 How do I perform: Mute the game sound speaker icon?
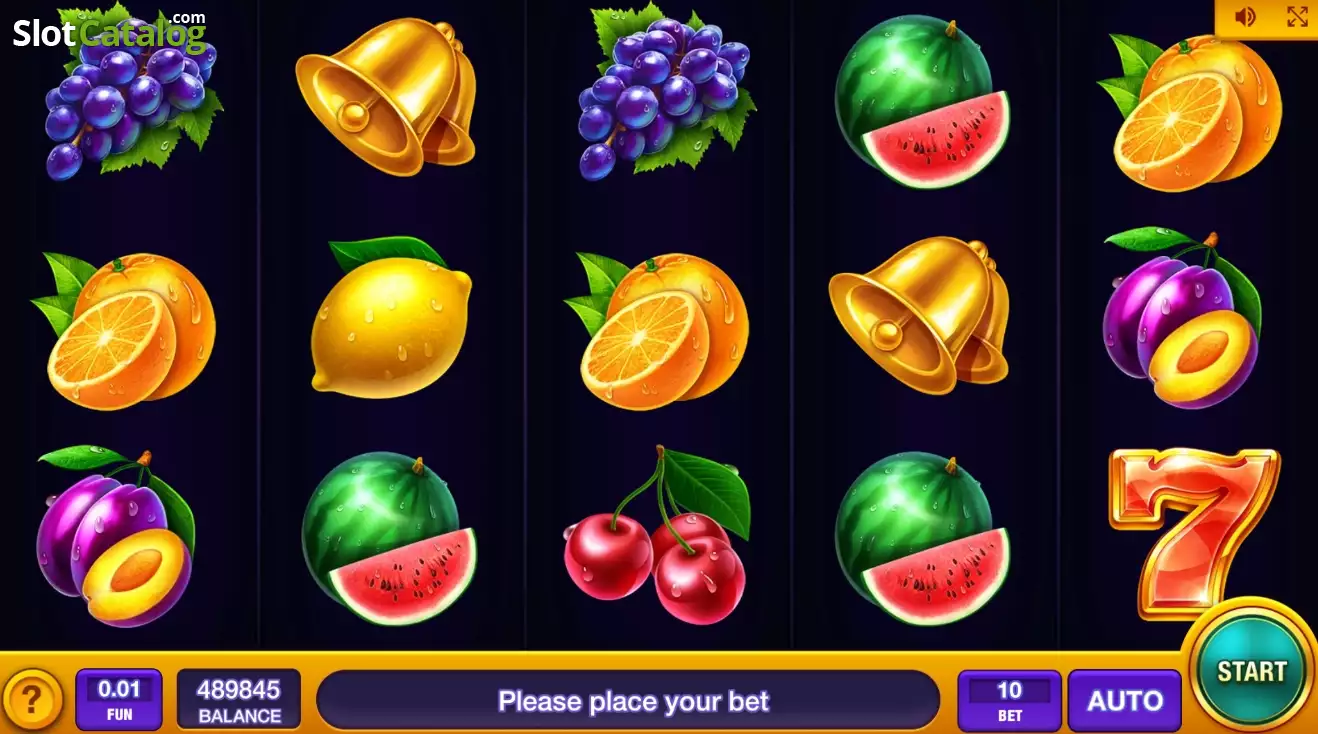(x=1245, y=17)
